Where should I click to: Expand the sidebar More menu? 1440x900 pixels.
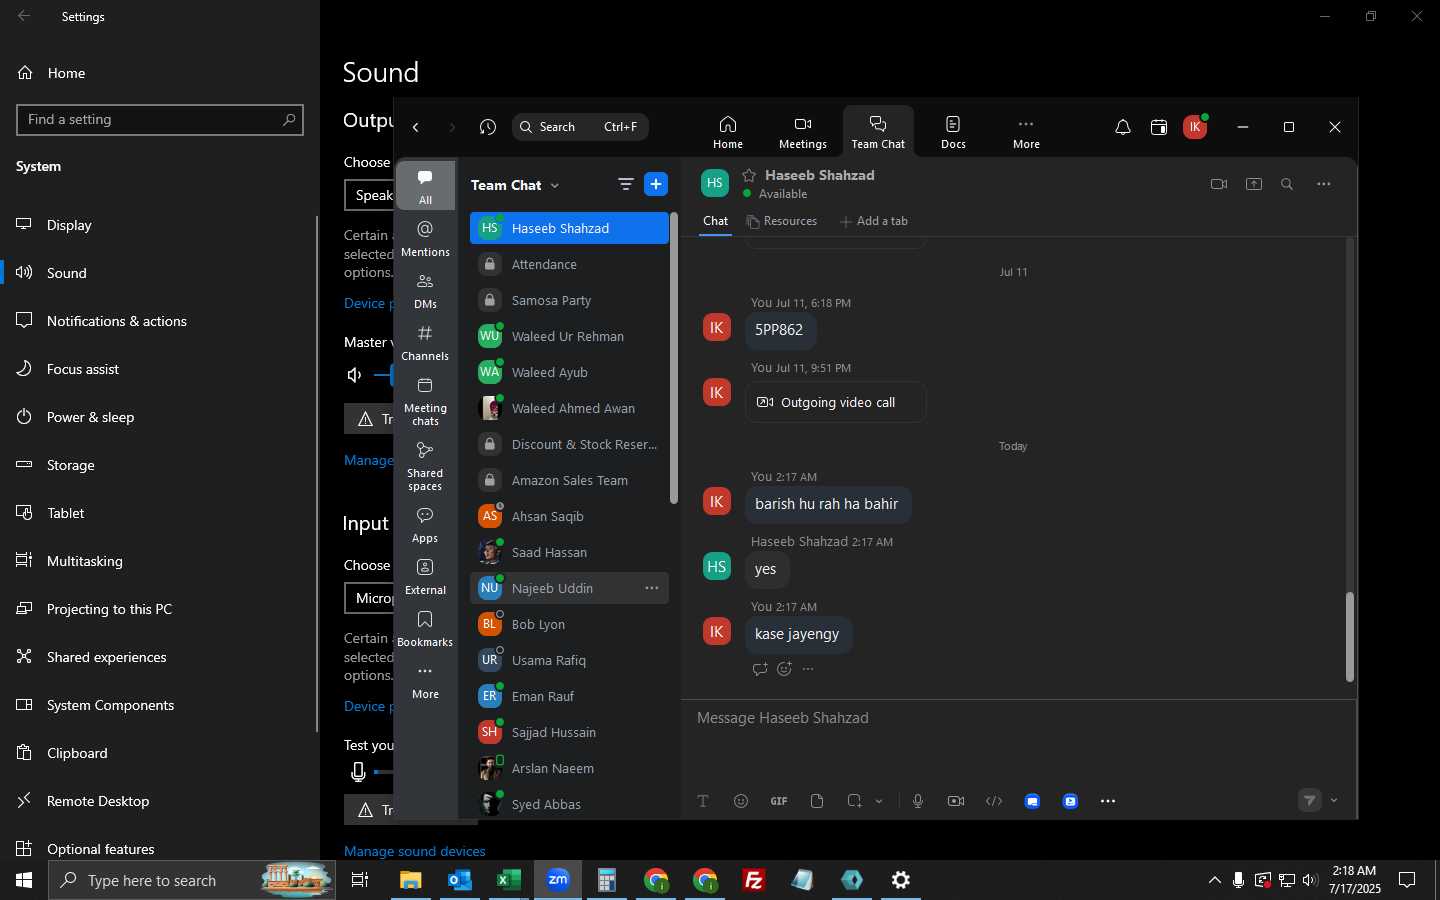pyautogui.click(x=425, y=681)
